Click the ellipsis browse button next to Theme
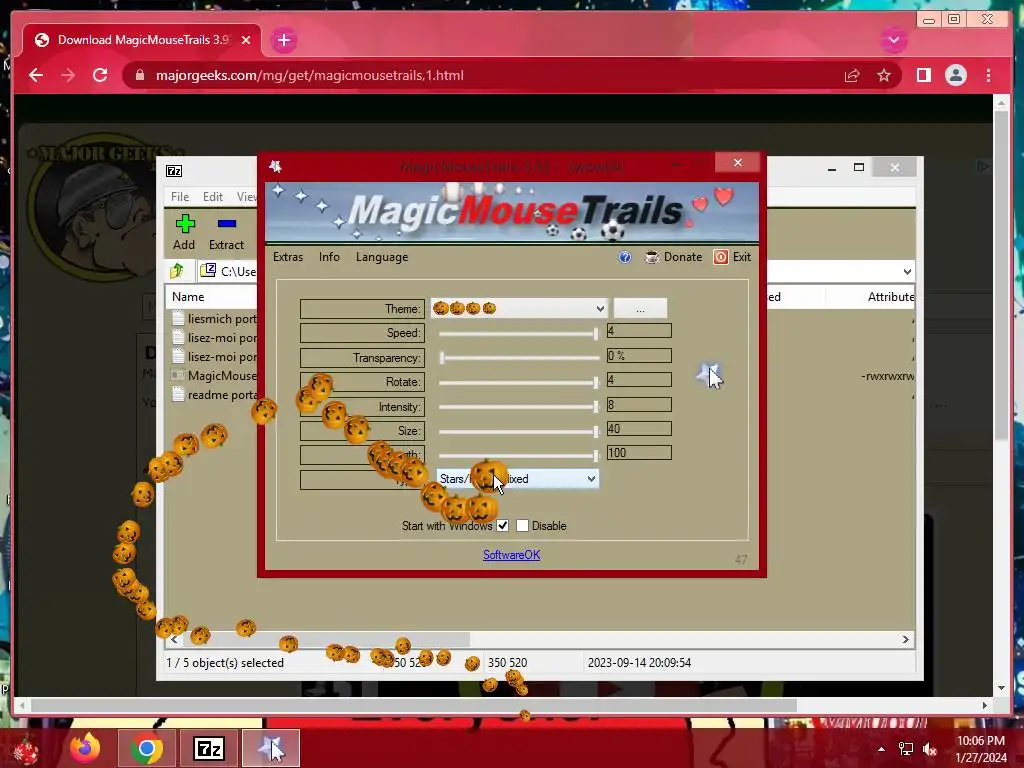The image size is (1024, 768). click(x=640, y=308)
